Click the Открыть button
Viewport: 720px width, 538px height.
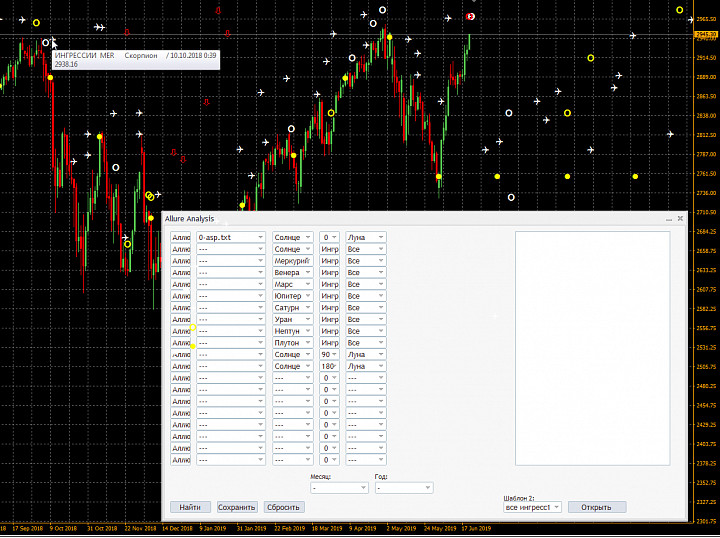596,507
